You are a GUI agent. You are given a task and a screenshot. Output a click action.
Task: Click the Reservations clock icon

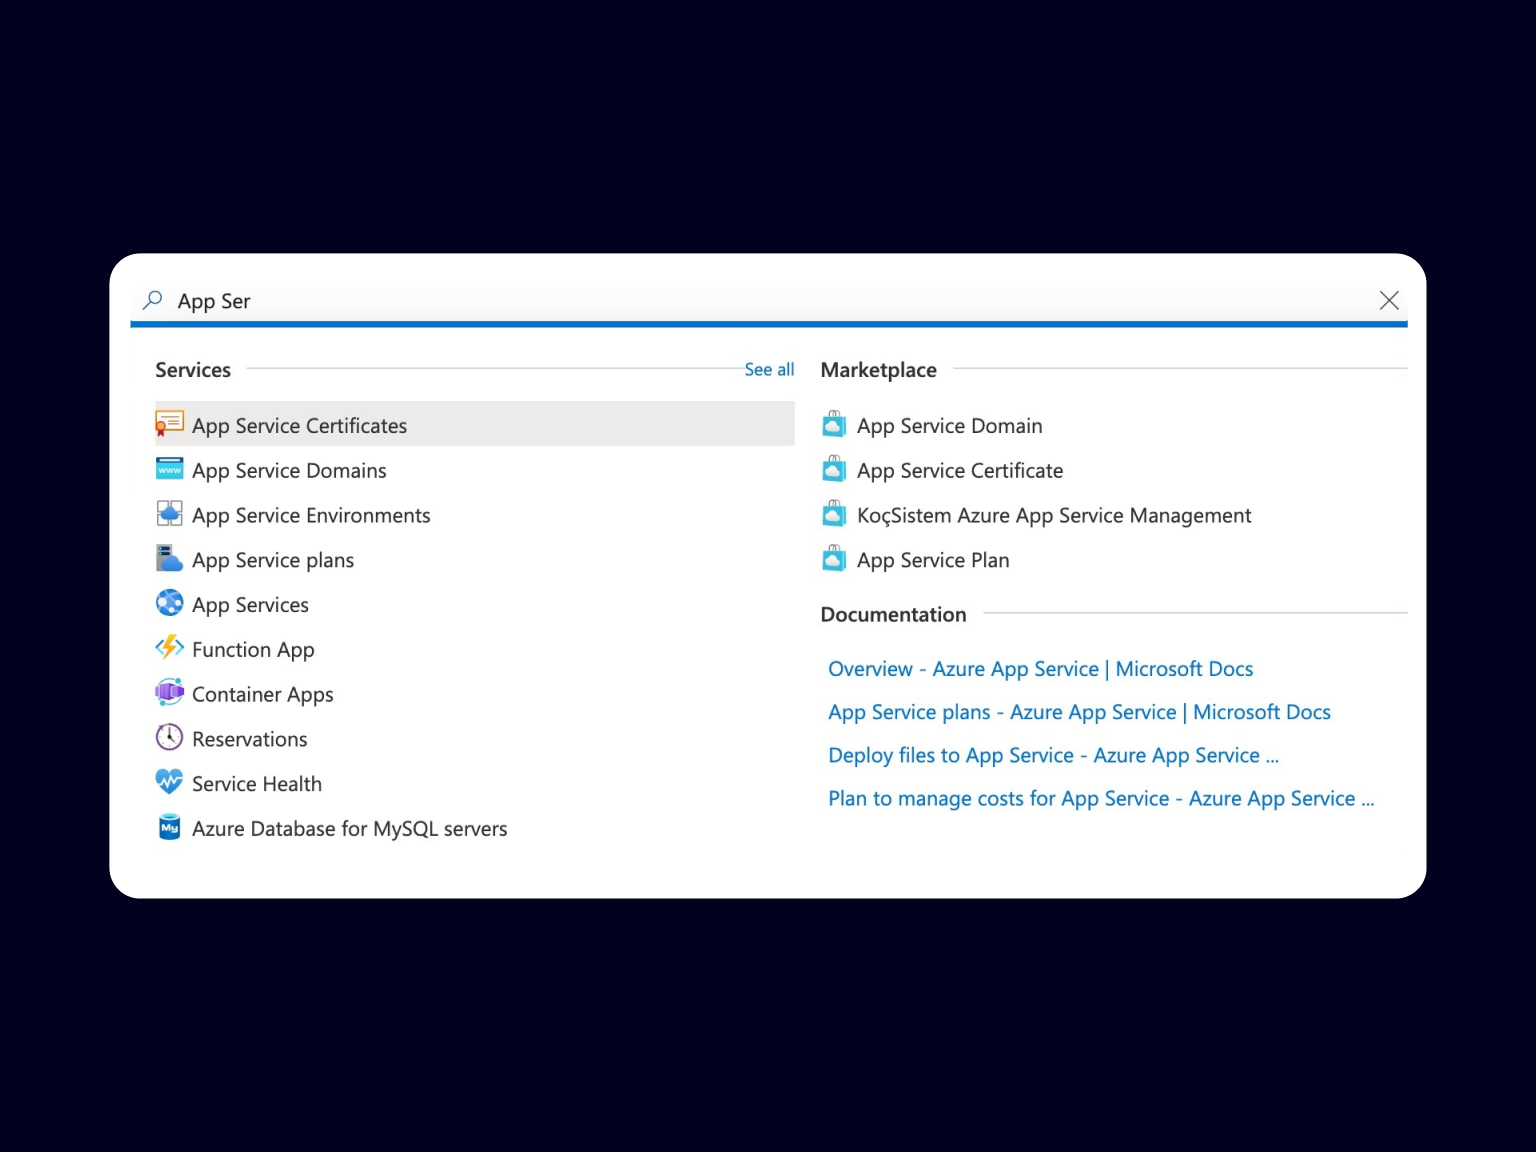pos(169,737)
